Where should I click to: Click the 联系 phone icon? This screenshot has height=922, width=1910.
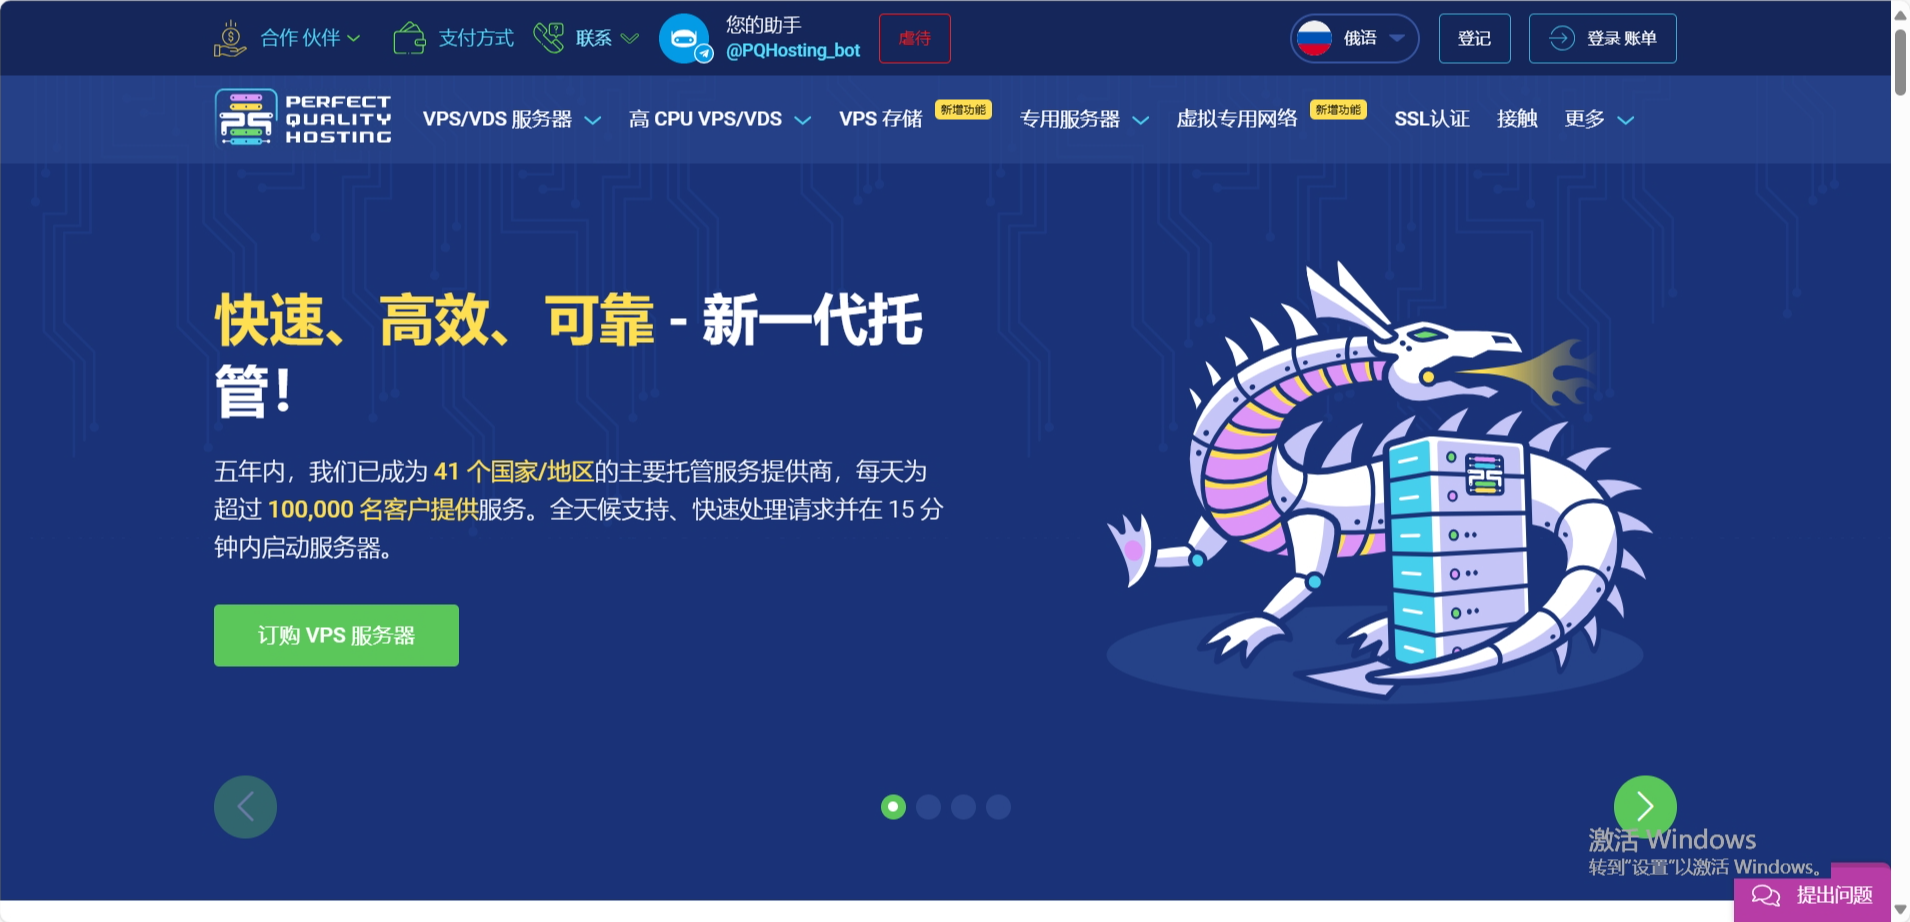click(549, 37)
